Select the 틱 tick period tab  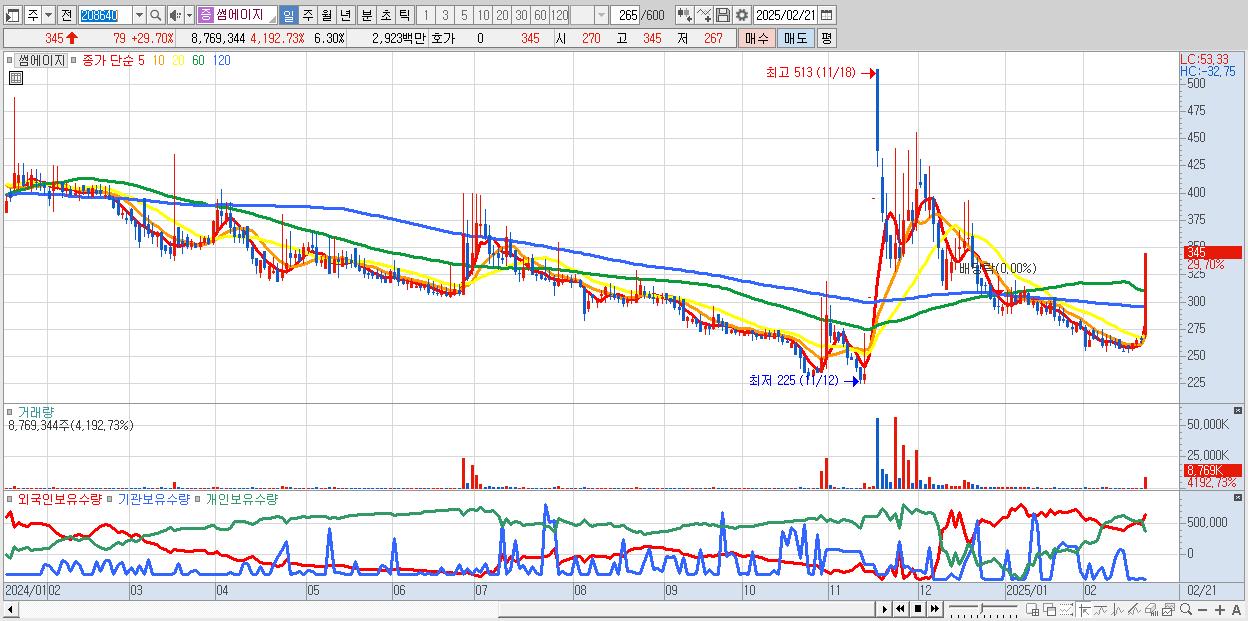(x=404, y=15)
